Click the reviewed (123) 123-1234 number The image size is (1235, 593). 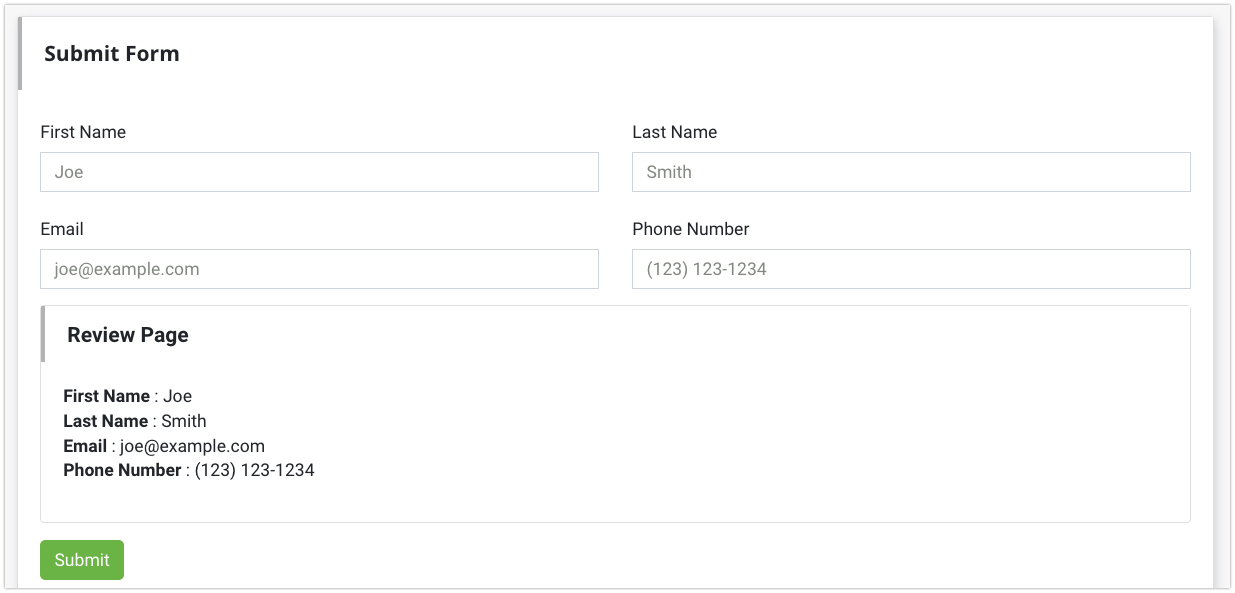pos(254,470)
